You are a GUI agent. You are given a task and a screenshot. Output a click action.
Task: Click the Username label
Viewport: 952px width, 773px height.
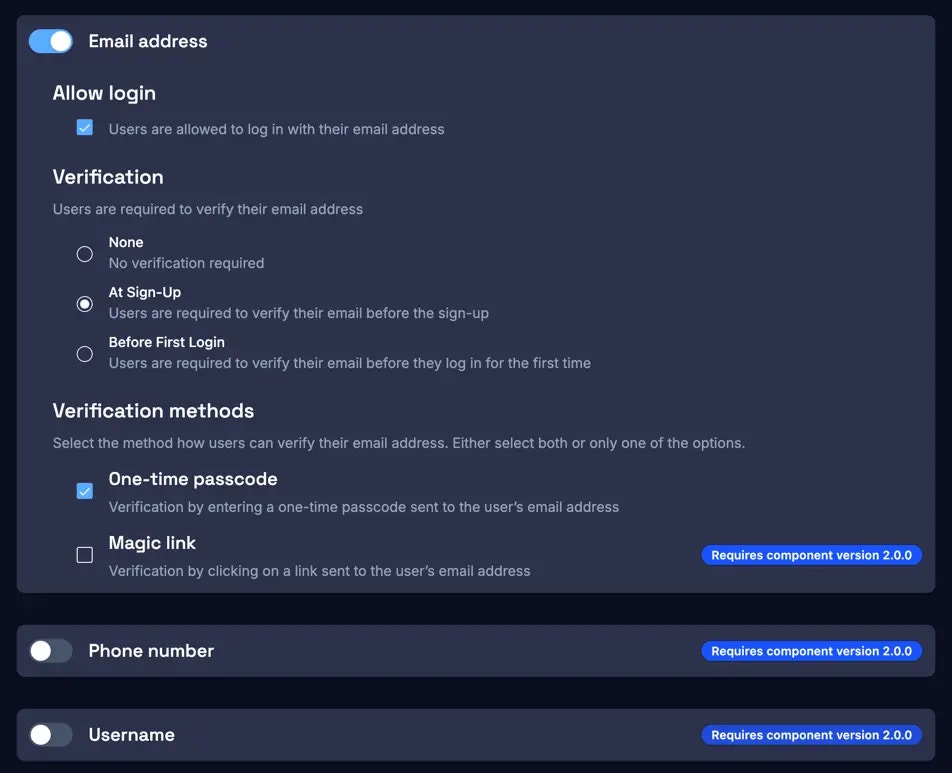(x=132, y=735)
